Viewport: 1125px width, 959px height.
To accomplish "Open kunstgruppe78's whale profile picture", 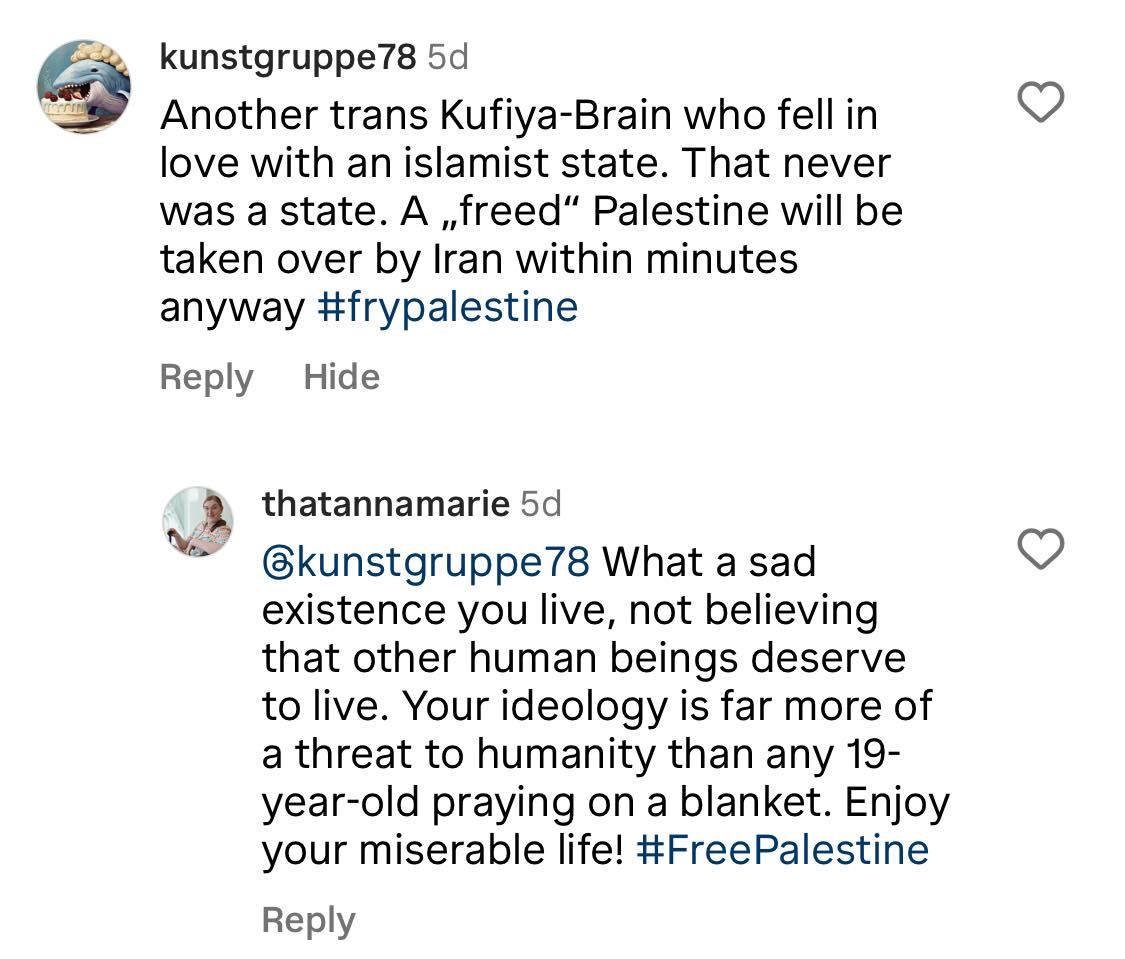I will tap(84, 87).
